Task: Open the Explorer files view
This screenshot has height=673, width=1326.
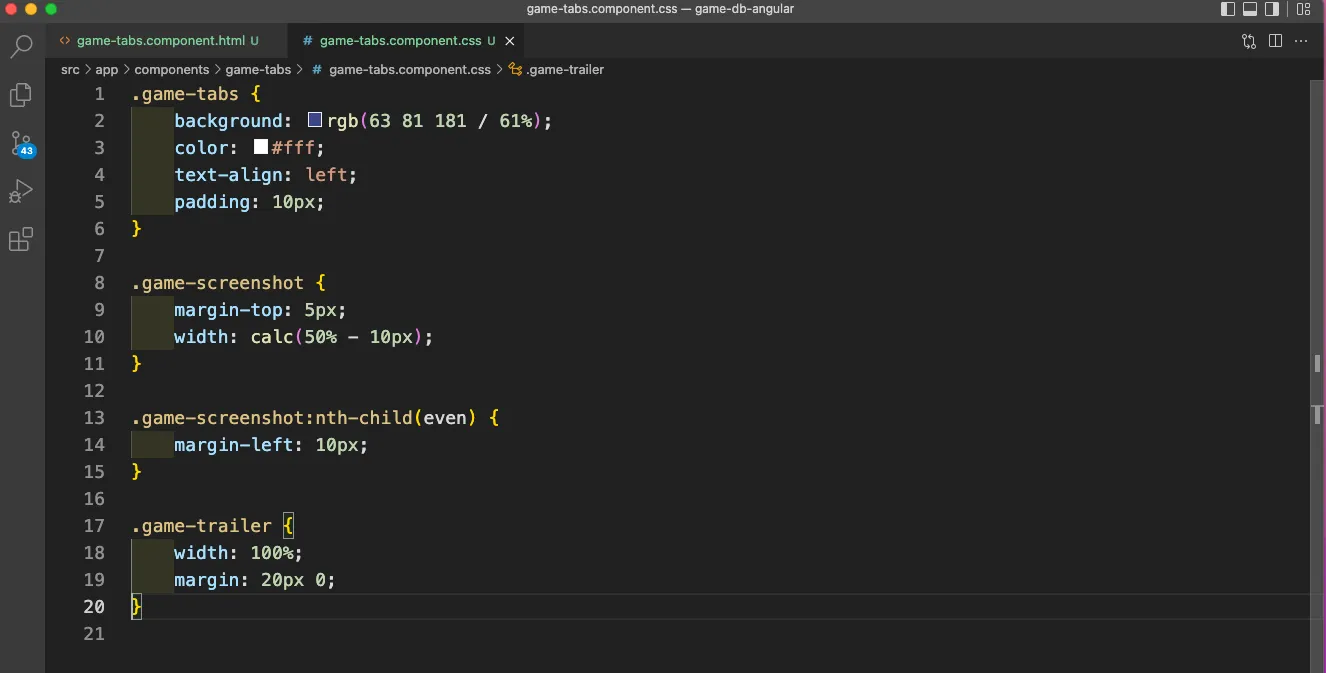Action: [x=21, y=94]
